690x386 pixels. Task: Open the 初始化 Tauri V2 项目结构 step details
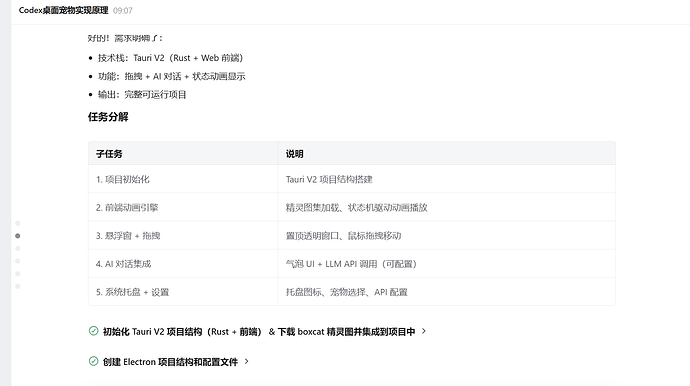(259, 331)
